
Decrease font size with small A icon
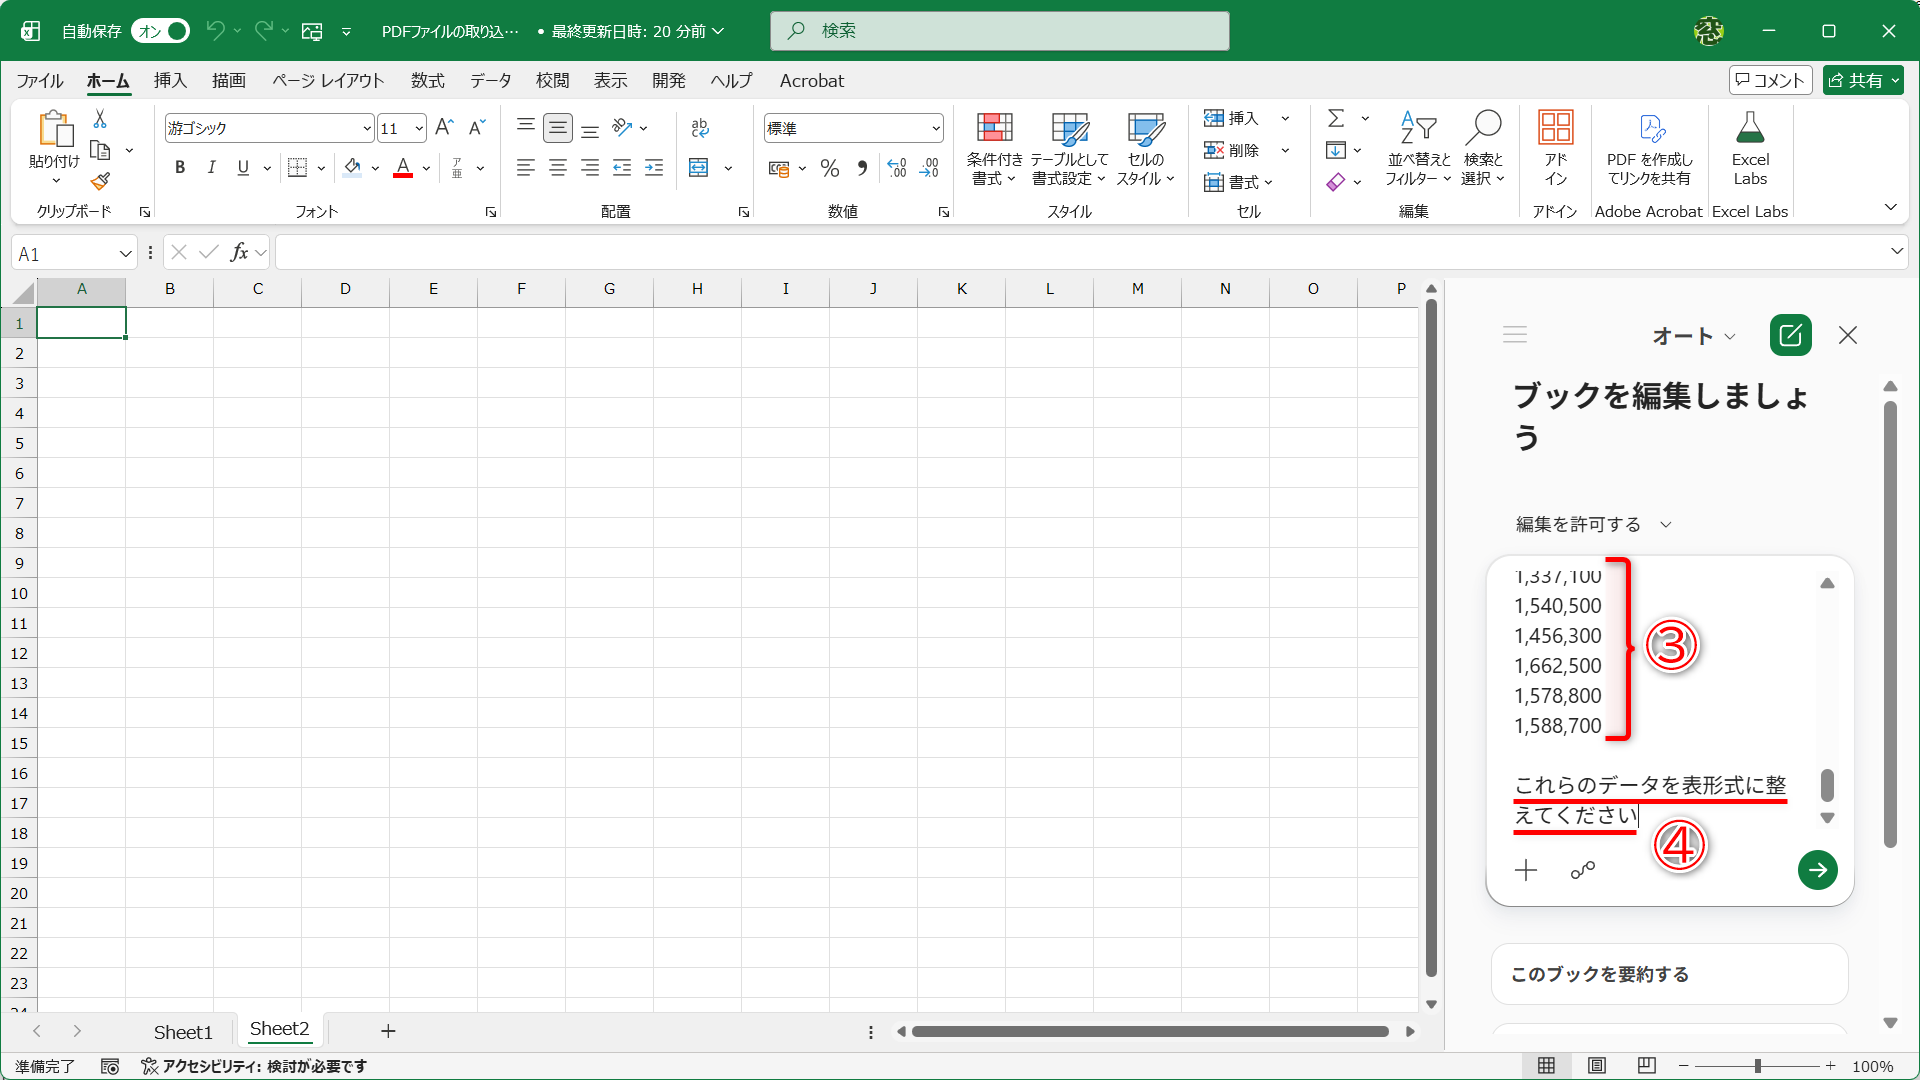(477, 127)
